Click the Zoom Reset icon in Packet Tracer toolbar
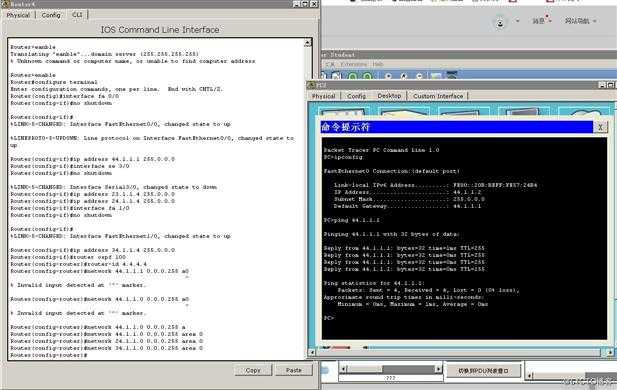Image resolution: width=617 pixels, height=390 pixels. (404, 76)
